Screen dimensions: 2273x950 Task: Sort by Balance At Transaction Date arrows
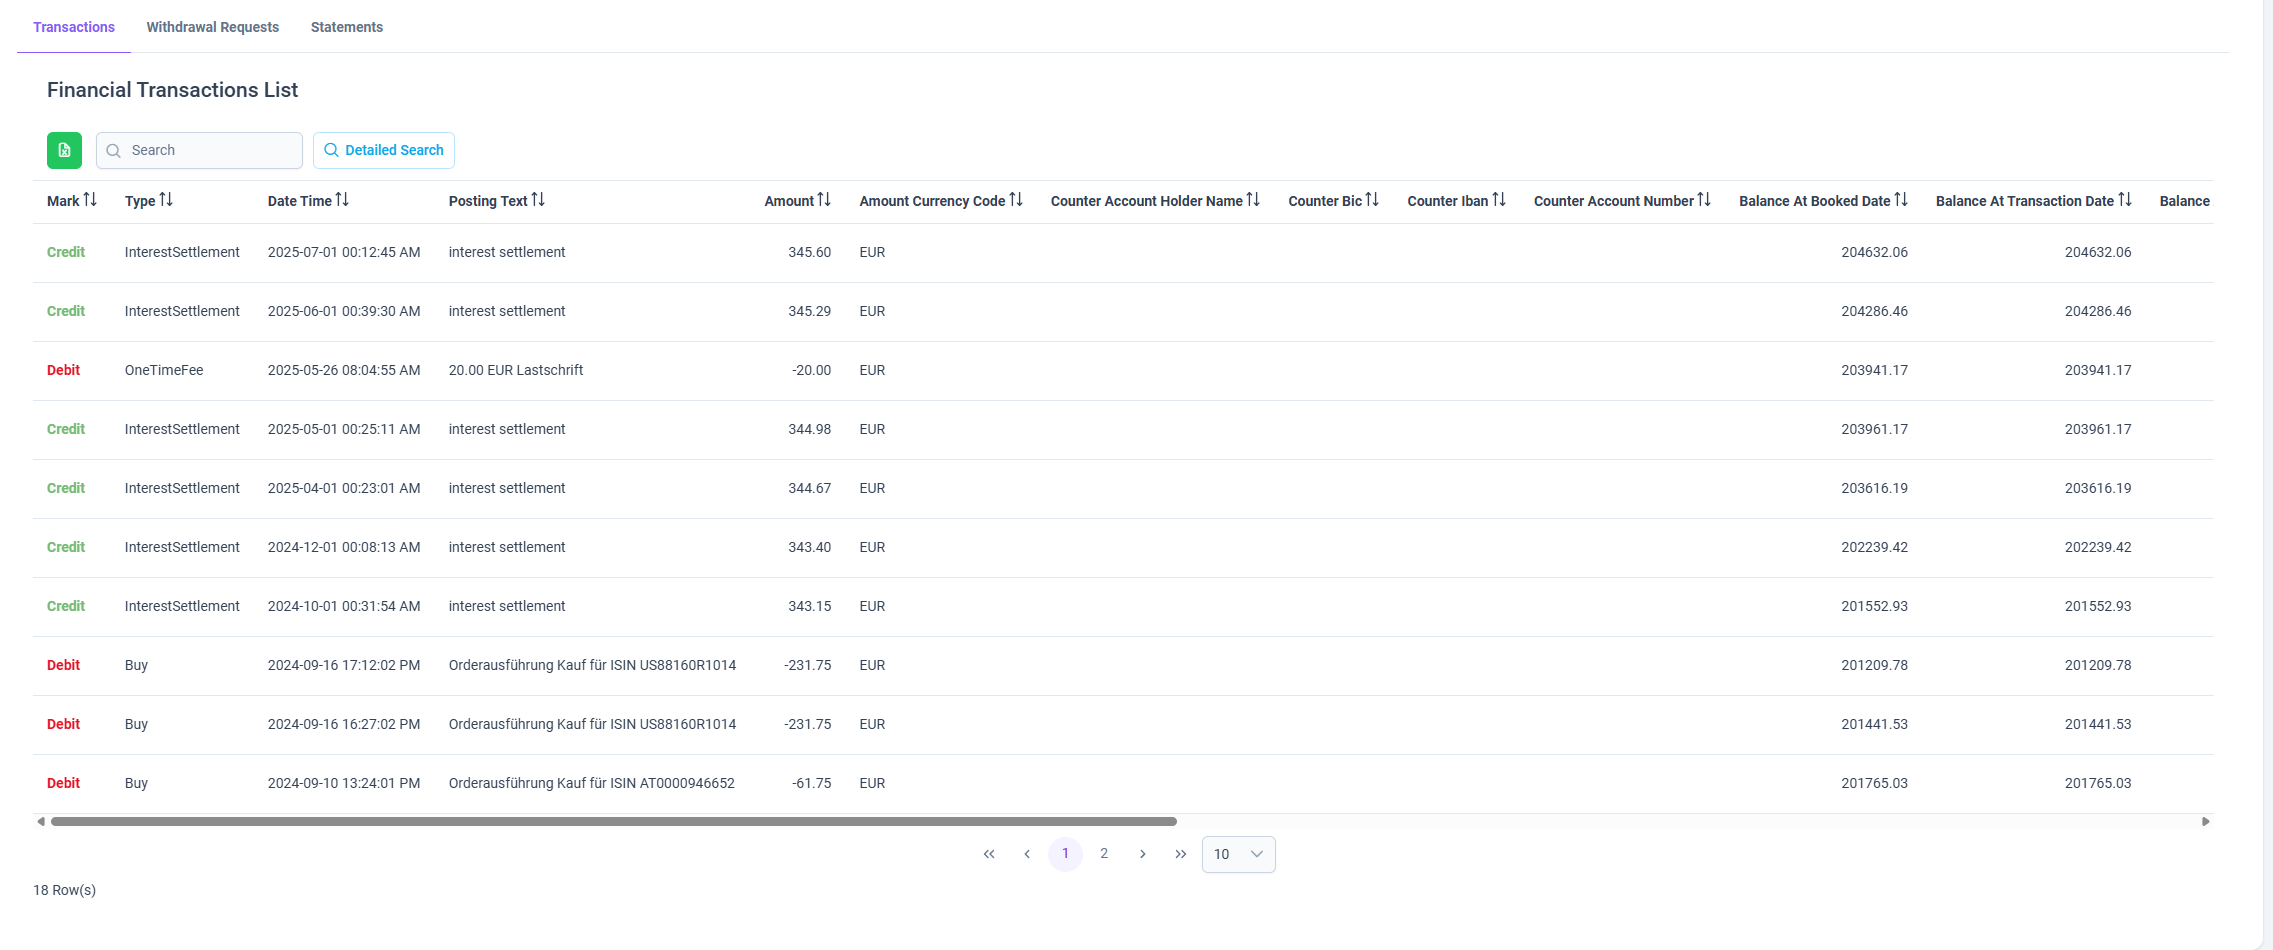click(2125, 200)
